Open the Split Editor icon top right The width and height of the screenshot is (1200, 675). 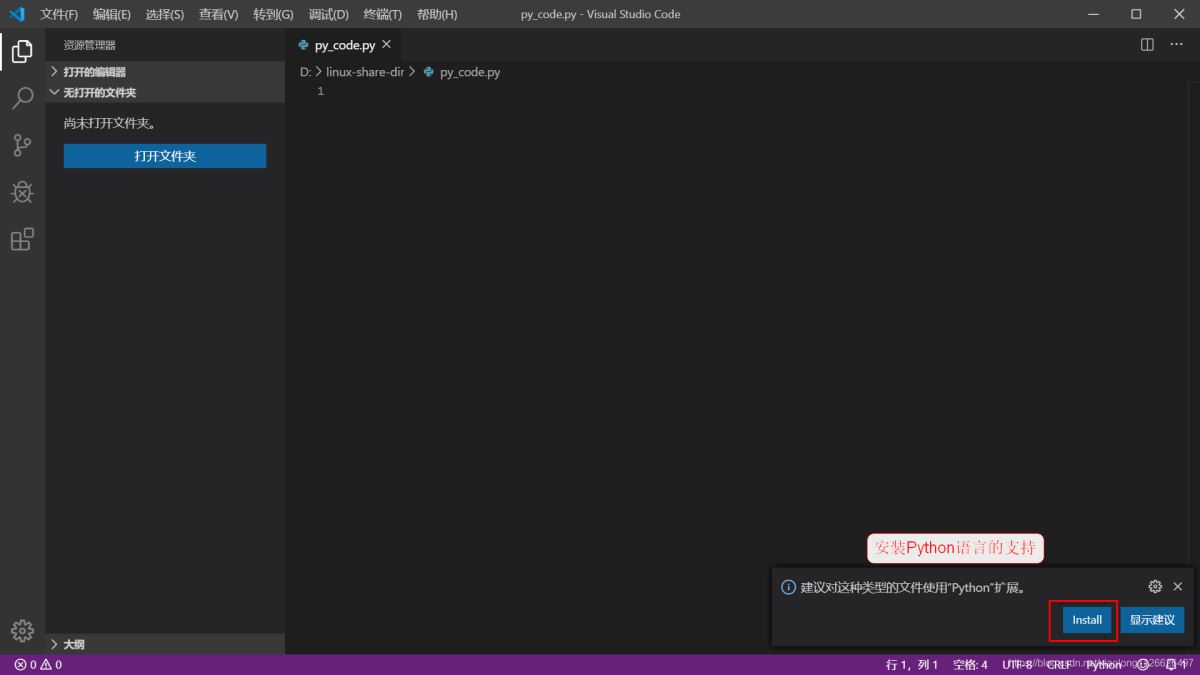[1145, 44]
